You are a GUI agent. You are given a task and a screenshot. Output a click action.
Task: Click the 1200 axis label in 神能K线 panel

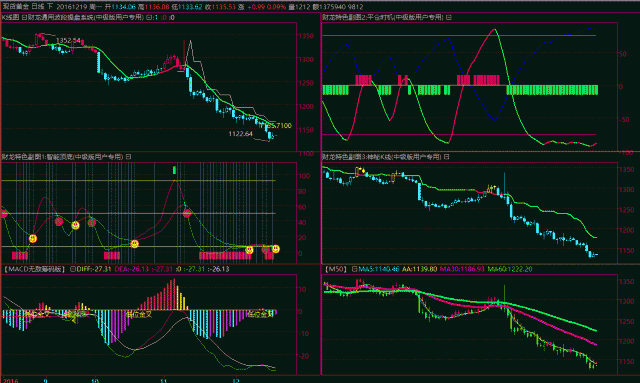(627, 230)
